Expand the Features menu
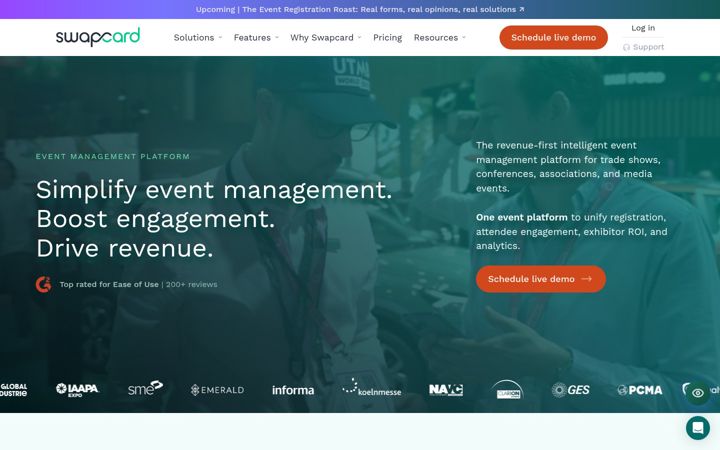 tap(256, 38)
